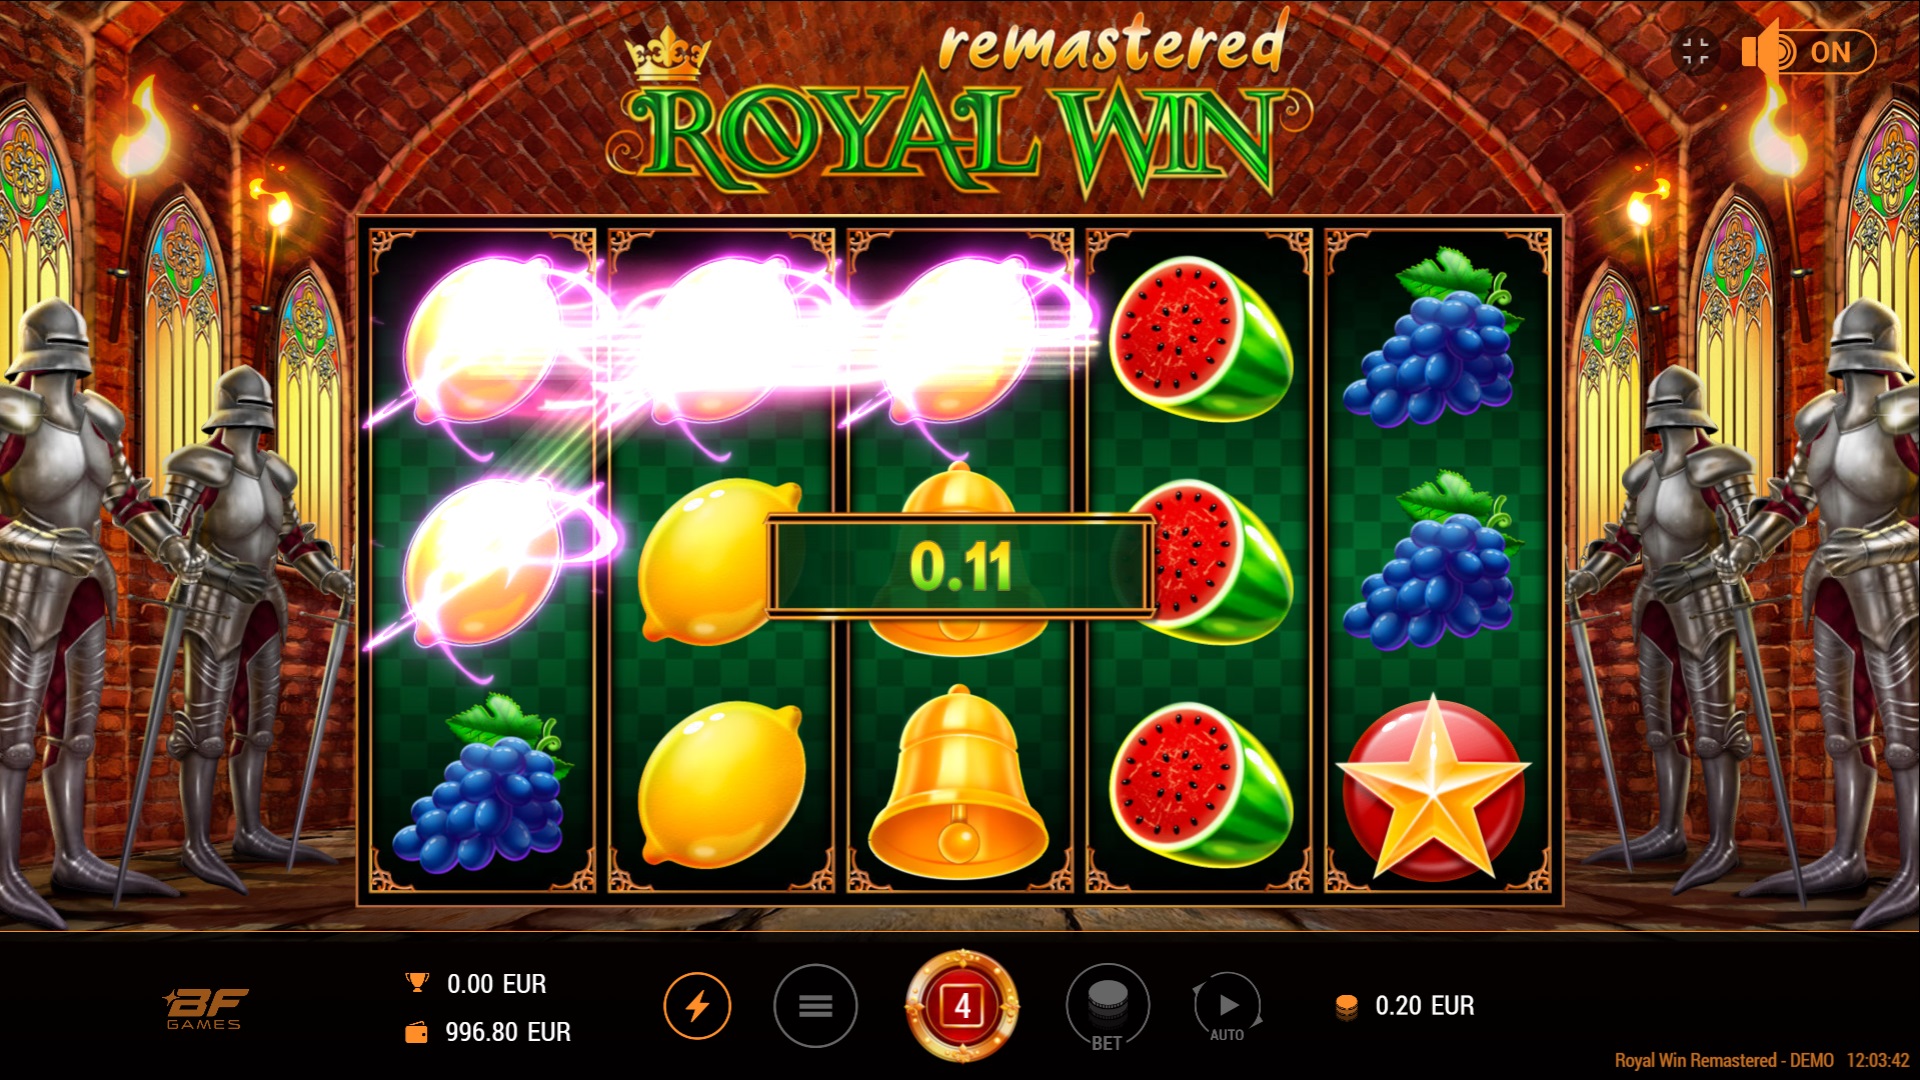The image size is (1920, 1080).
Task: Click the wallet balance icon
Action: pos(416,1033)
